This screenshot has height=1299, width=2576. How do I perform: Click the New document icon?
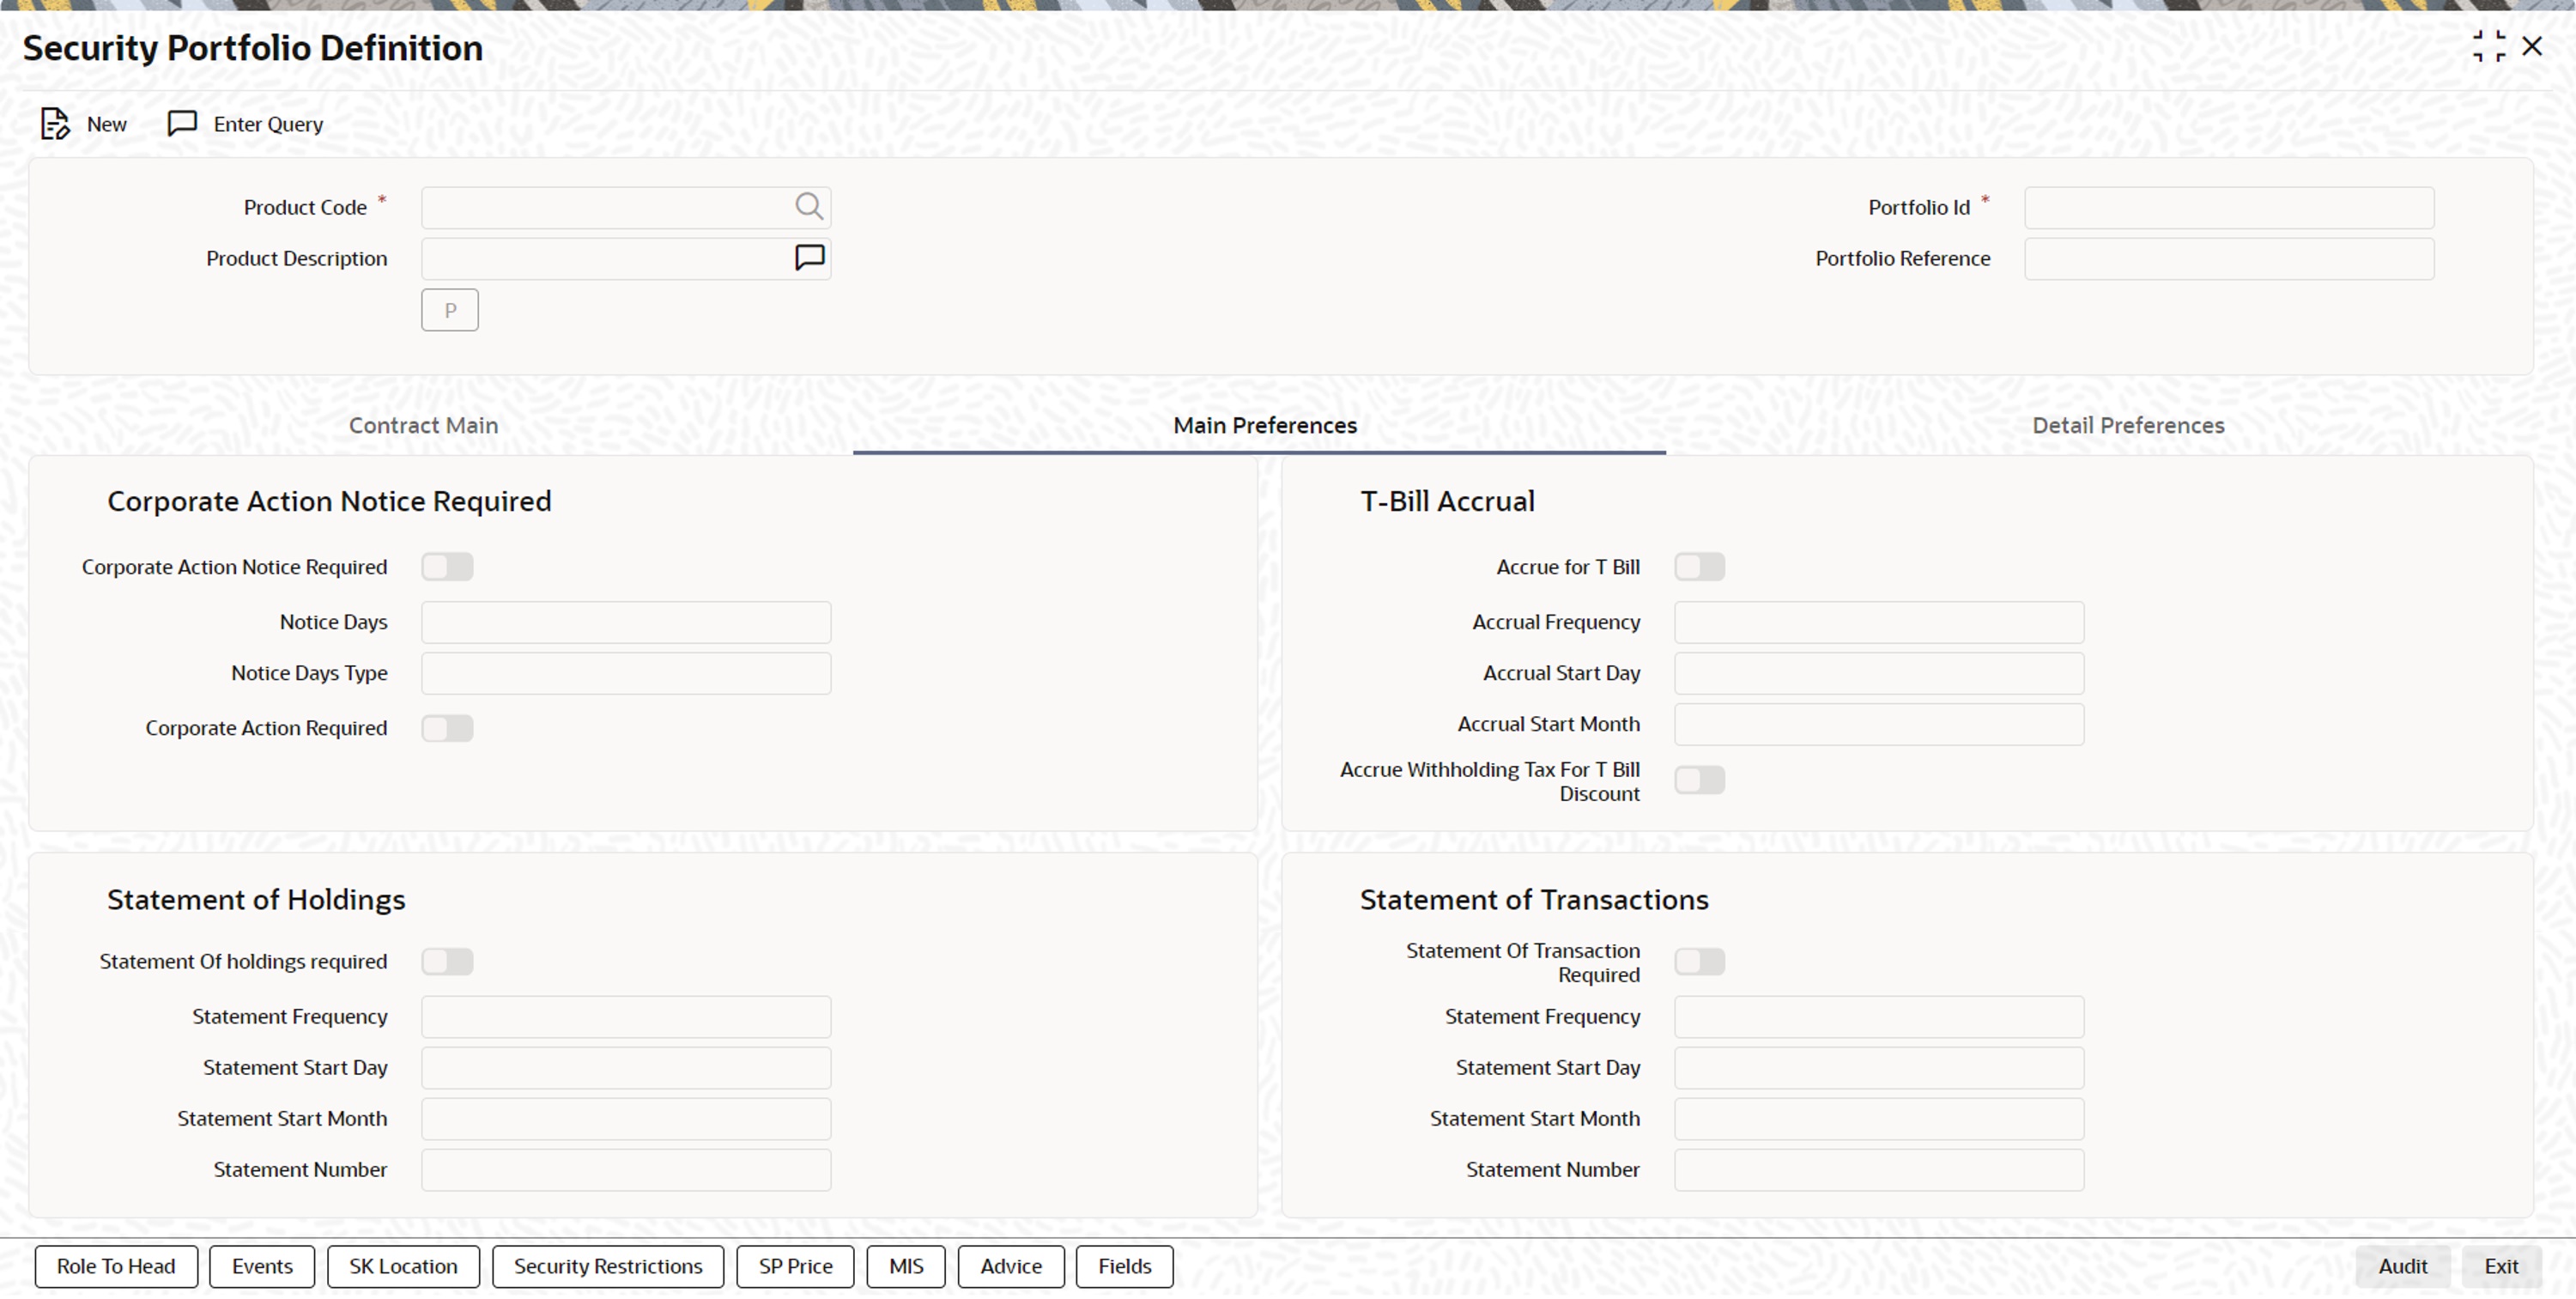[x=54, y=124]
